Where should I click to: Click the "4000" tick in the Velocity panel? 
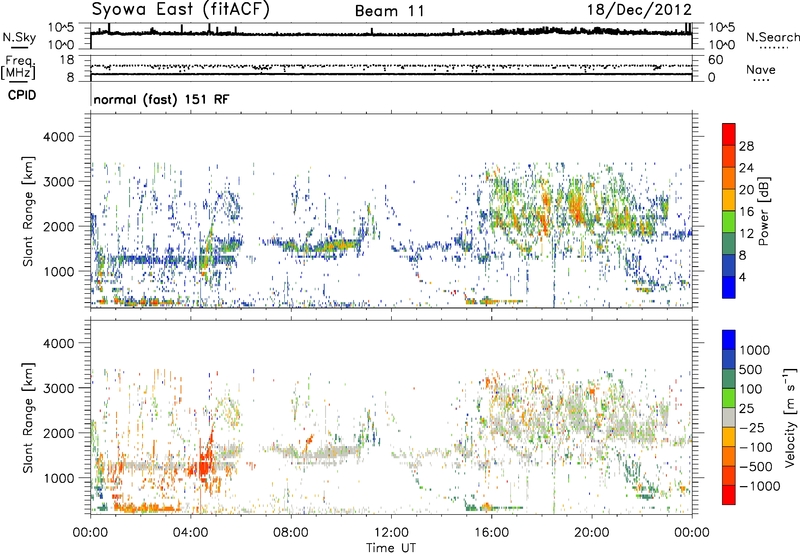coord(58,343)
